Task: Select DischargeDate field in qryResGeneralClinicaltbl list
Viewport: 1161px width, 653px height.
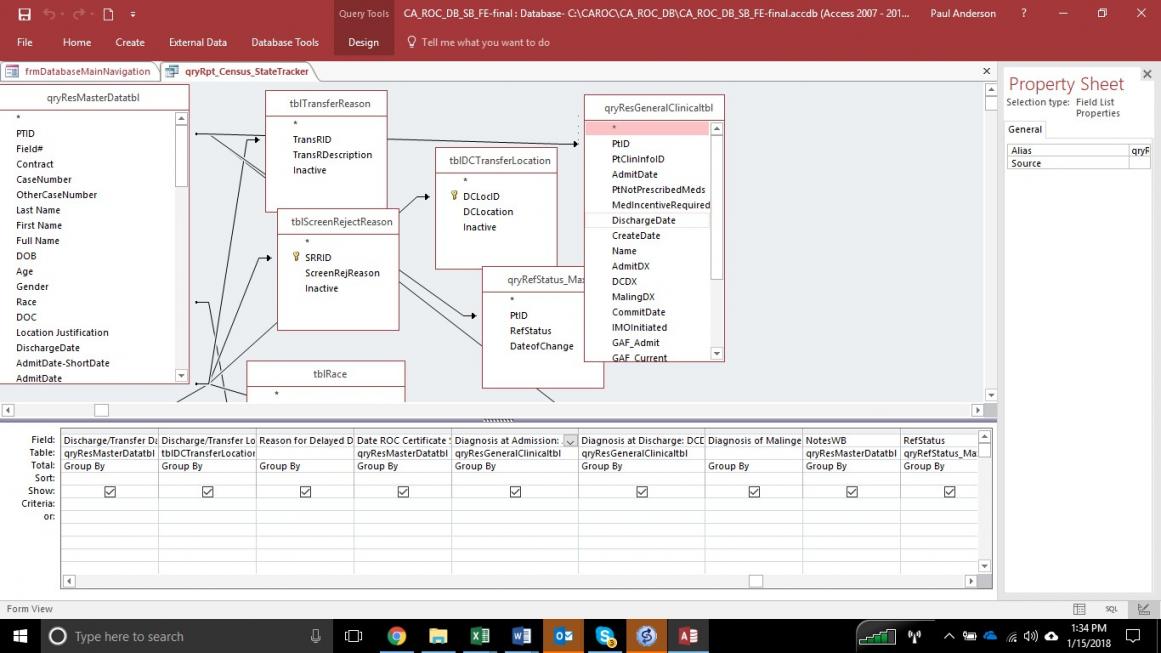Action: coord(643,220)
